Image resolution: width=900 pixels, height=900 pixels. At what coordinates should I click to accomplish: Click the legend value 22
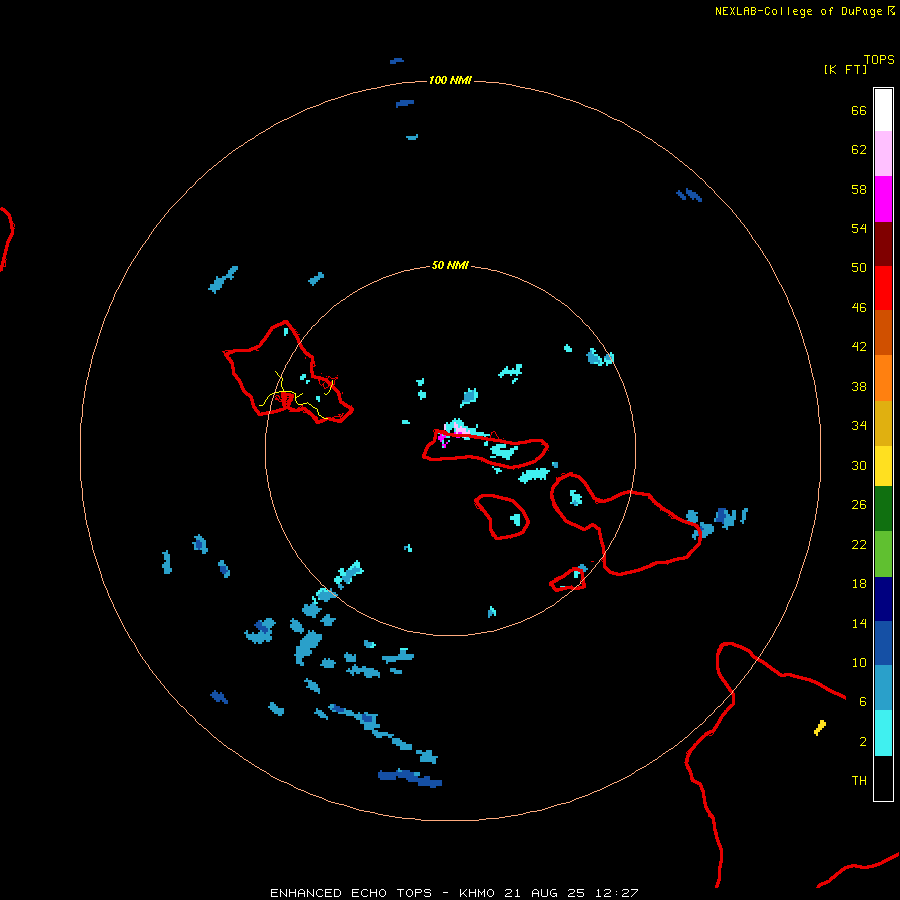pyautogui.click(x=859, y=544)
